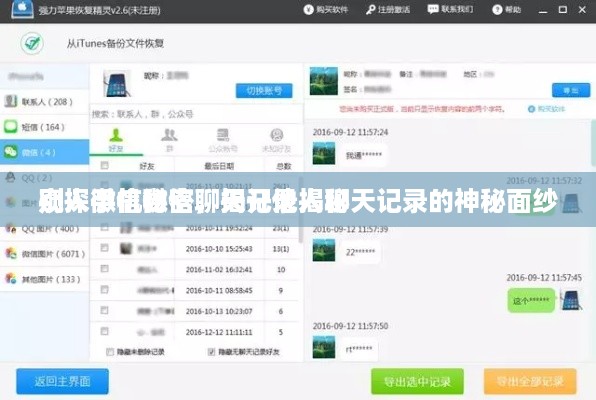Switch to the 好友 friends tab

click(116, 140)
